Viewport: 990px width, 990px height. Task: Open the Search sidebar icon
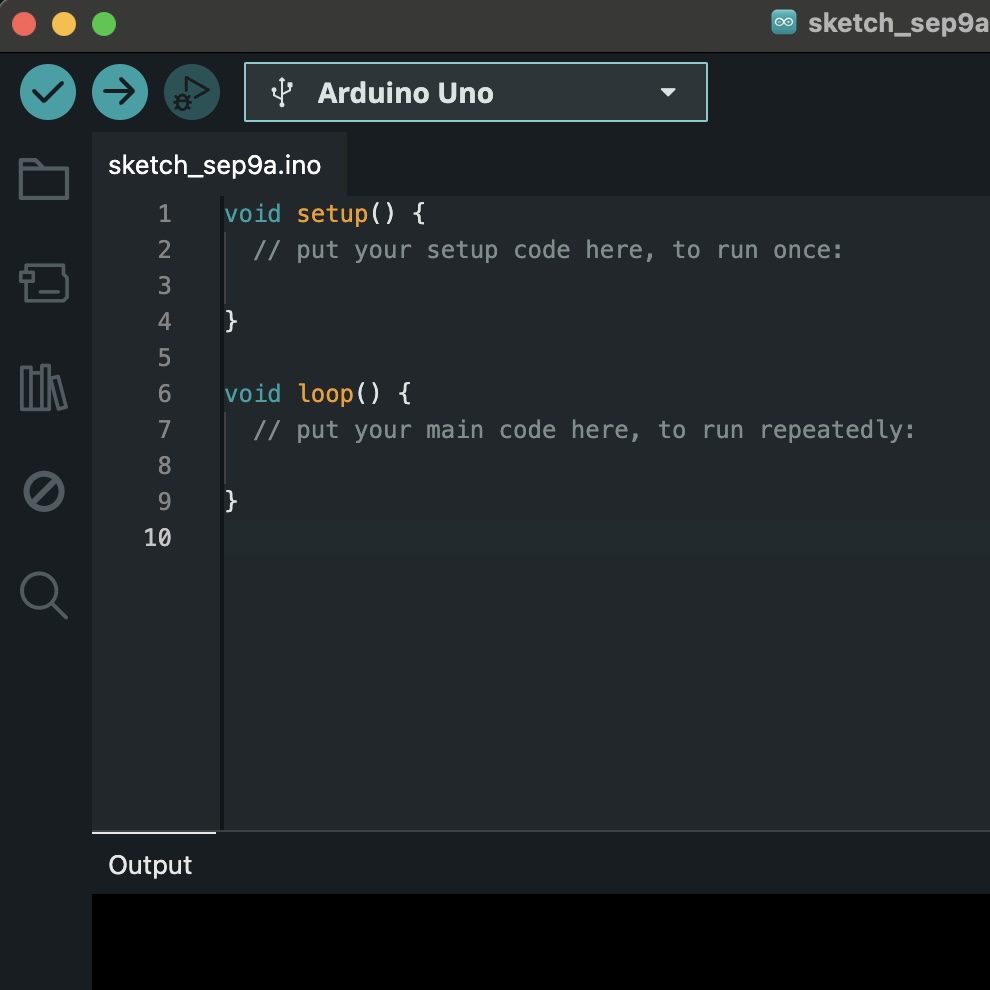[43, 595]
